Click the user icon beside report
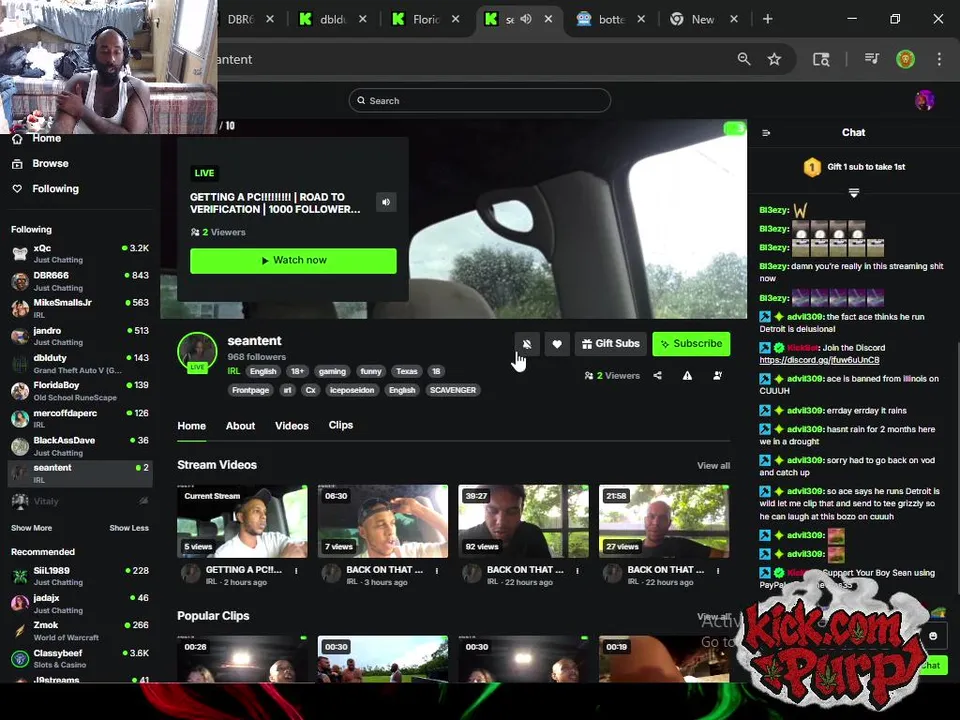 pyautogui.click(x=718, y=376)
